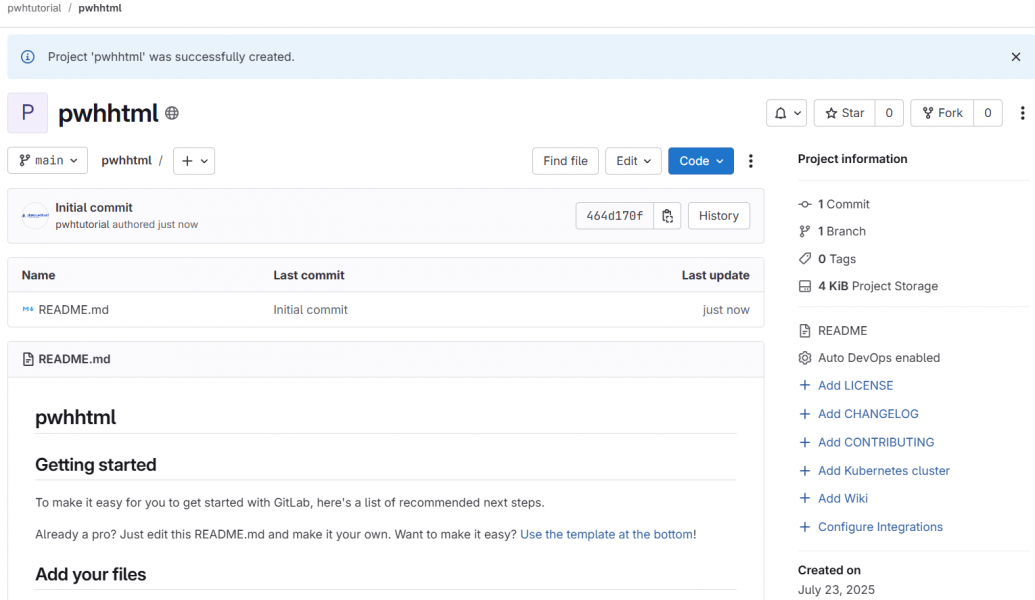This screenshot has height=600, width=1035.
Task: Click the pwhtutorial author avatar
Action: 35,216
